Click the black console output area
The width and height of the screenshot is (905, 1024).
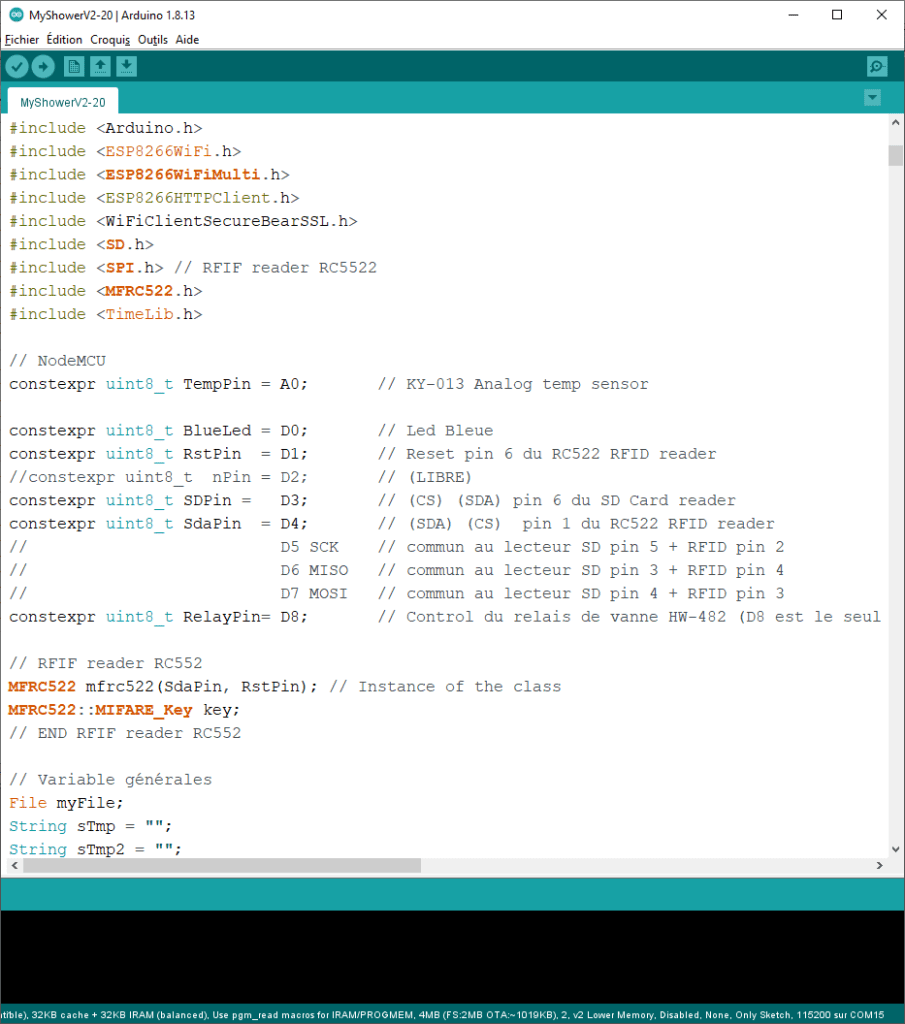click(452, 957)
